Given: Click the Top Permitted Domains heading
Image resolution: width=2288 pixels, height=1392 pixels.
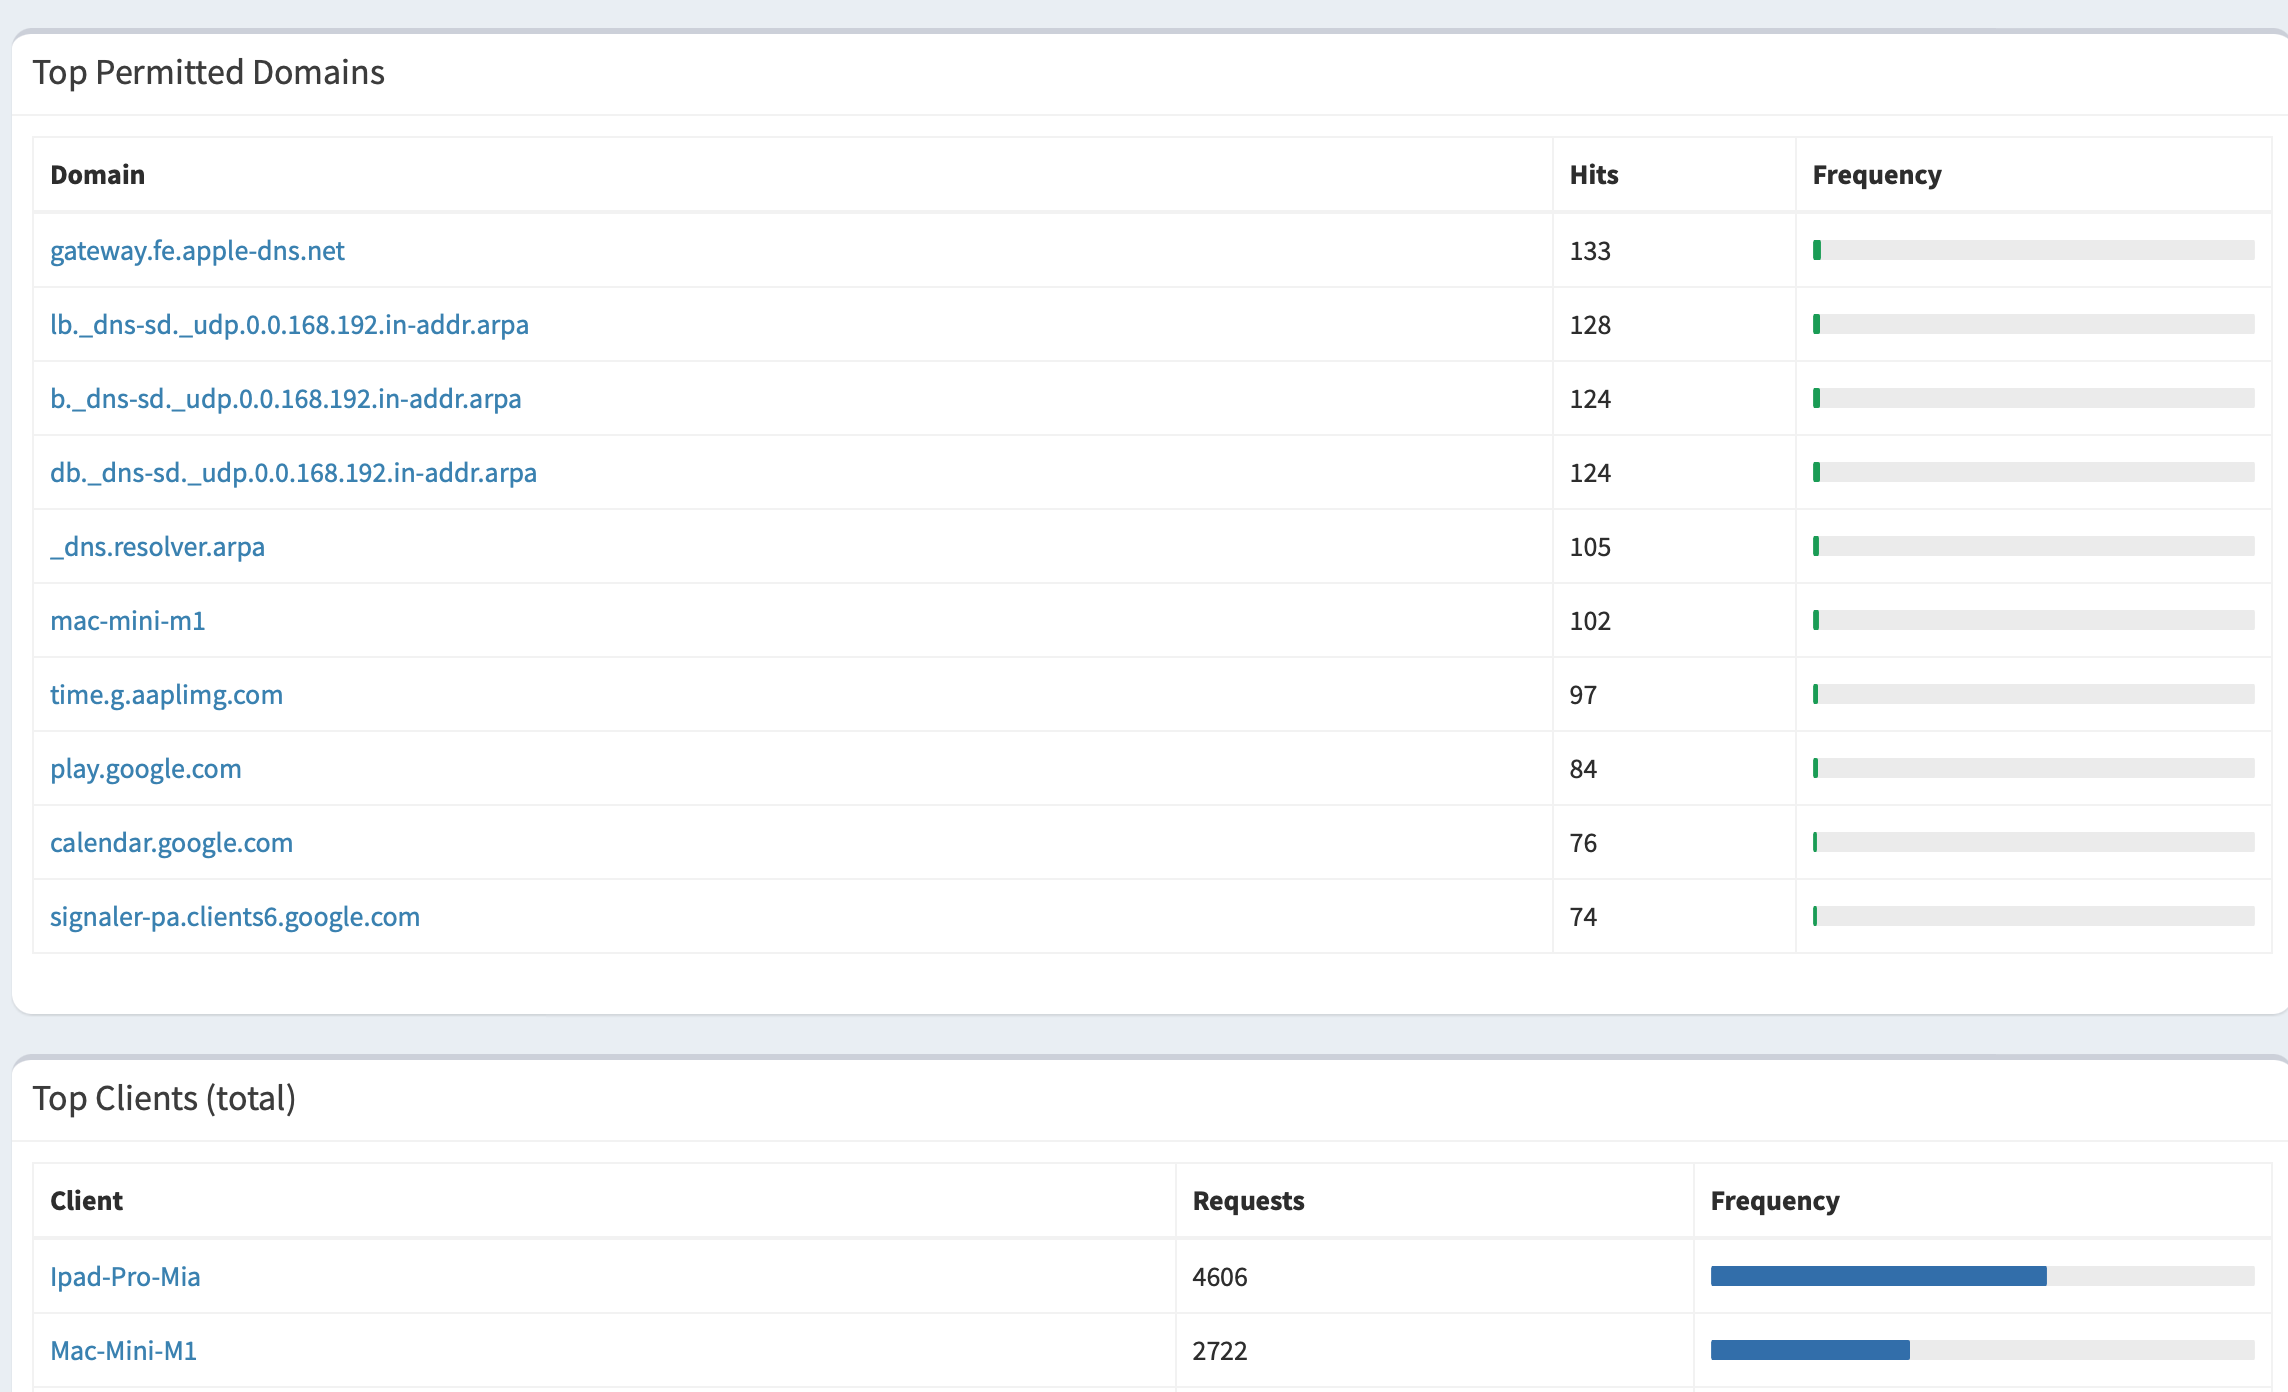Looking at the screenshot, I should (x=208, y=72).
